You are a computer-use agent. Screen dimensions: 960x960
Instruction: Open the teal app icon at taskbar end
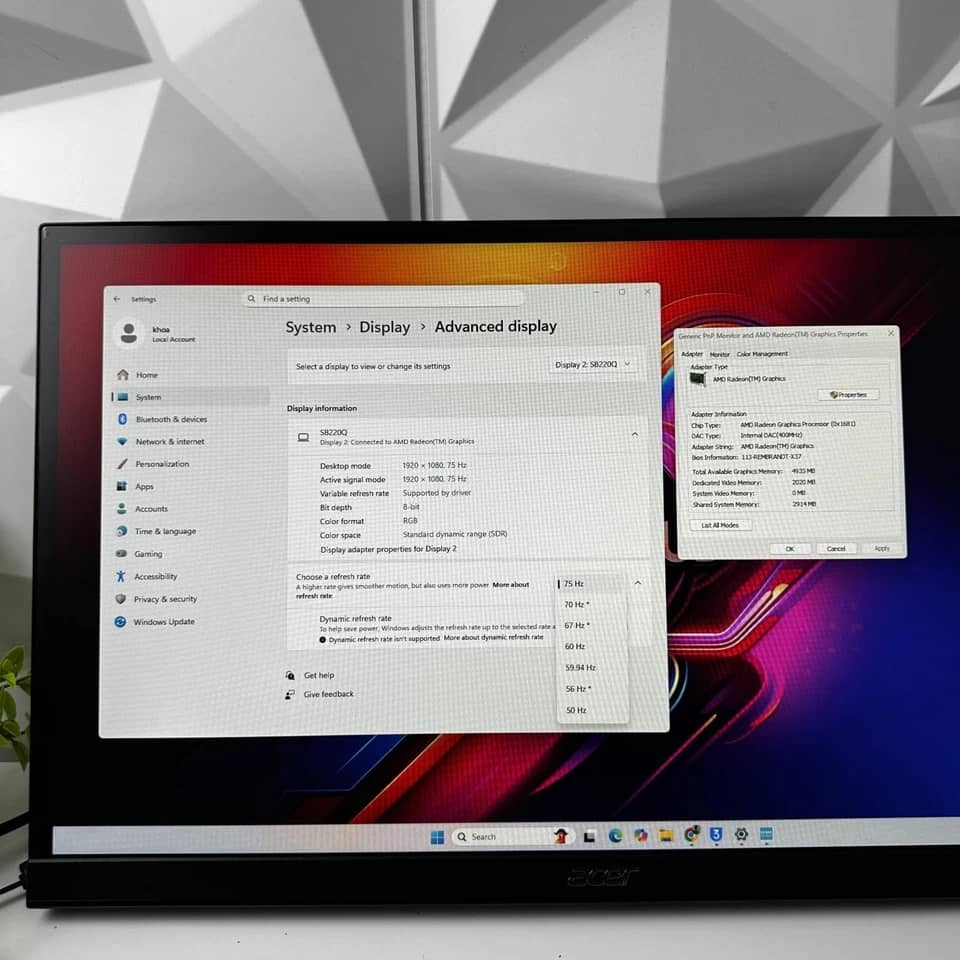(766, 834)
